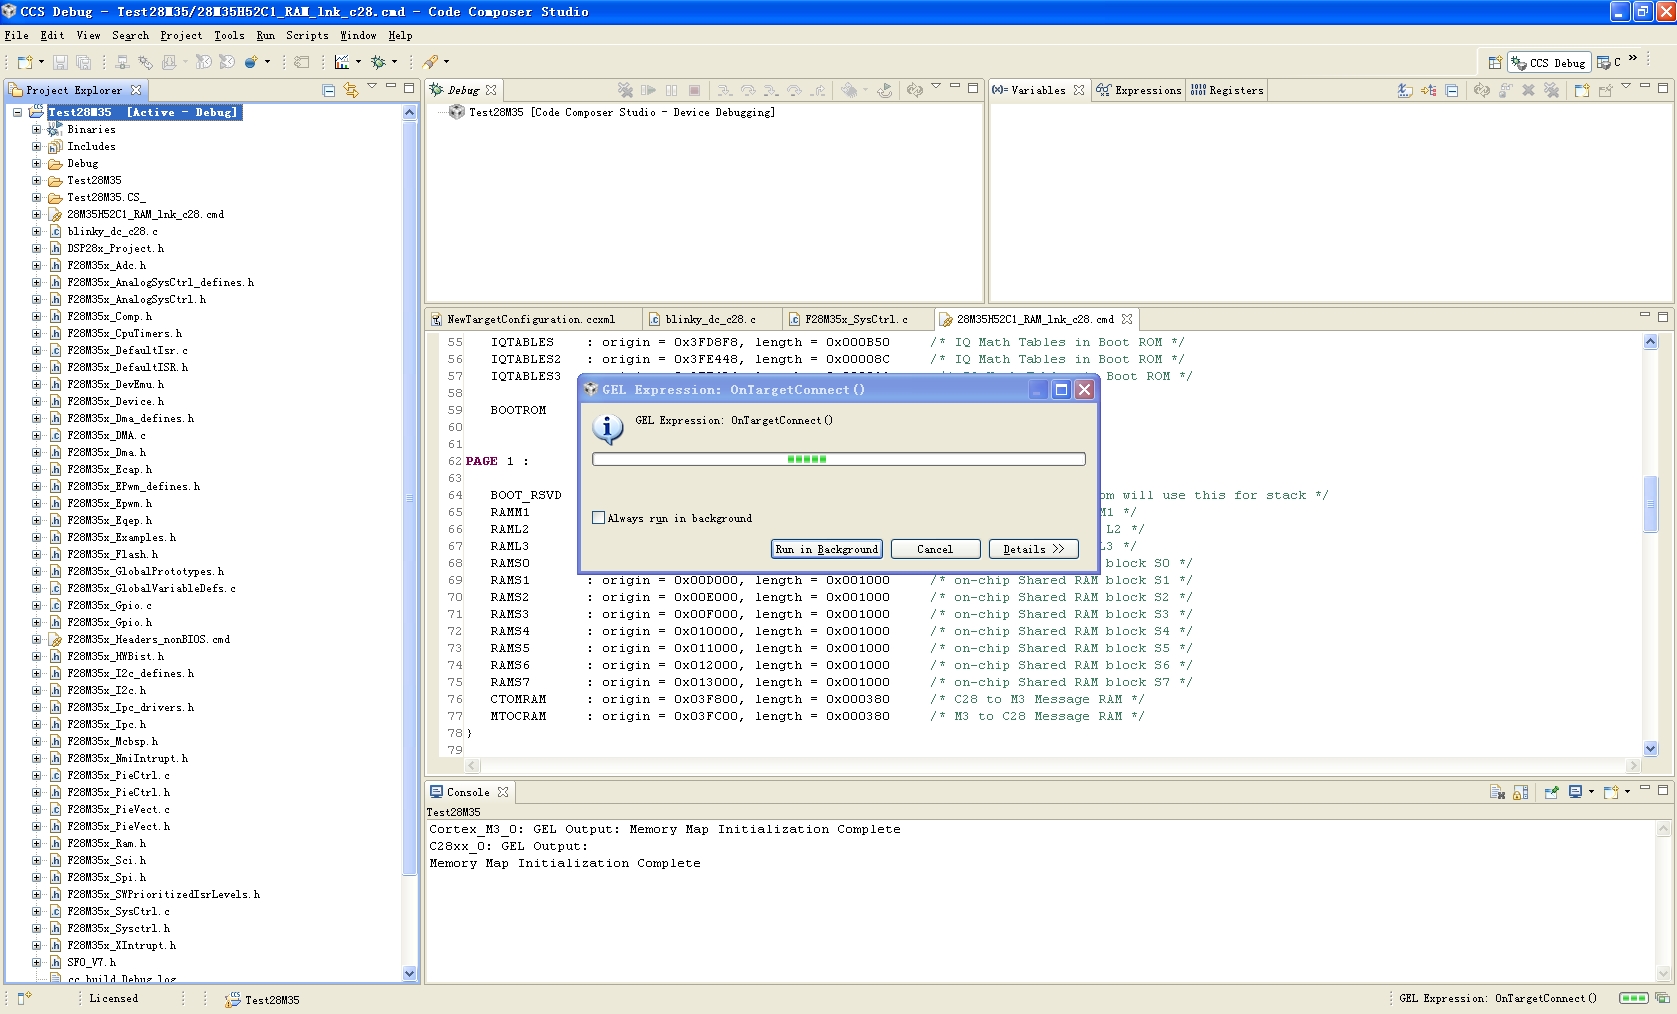This screenshot has height=1014, width=1677.
Task: Open the Scripts menu
Action: pos(307,35)
